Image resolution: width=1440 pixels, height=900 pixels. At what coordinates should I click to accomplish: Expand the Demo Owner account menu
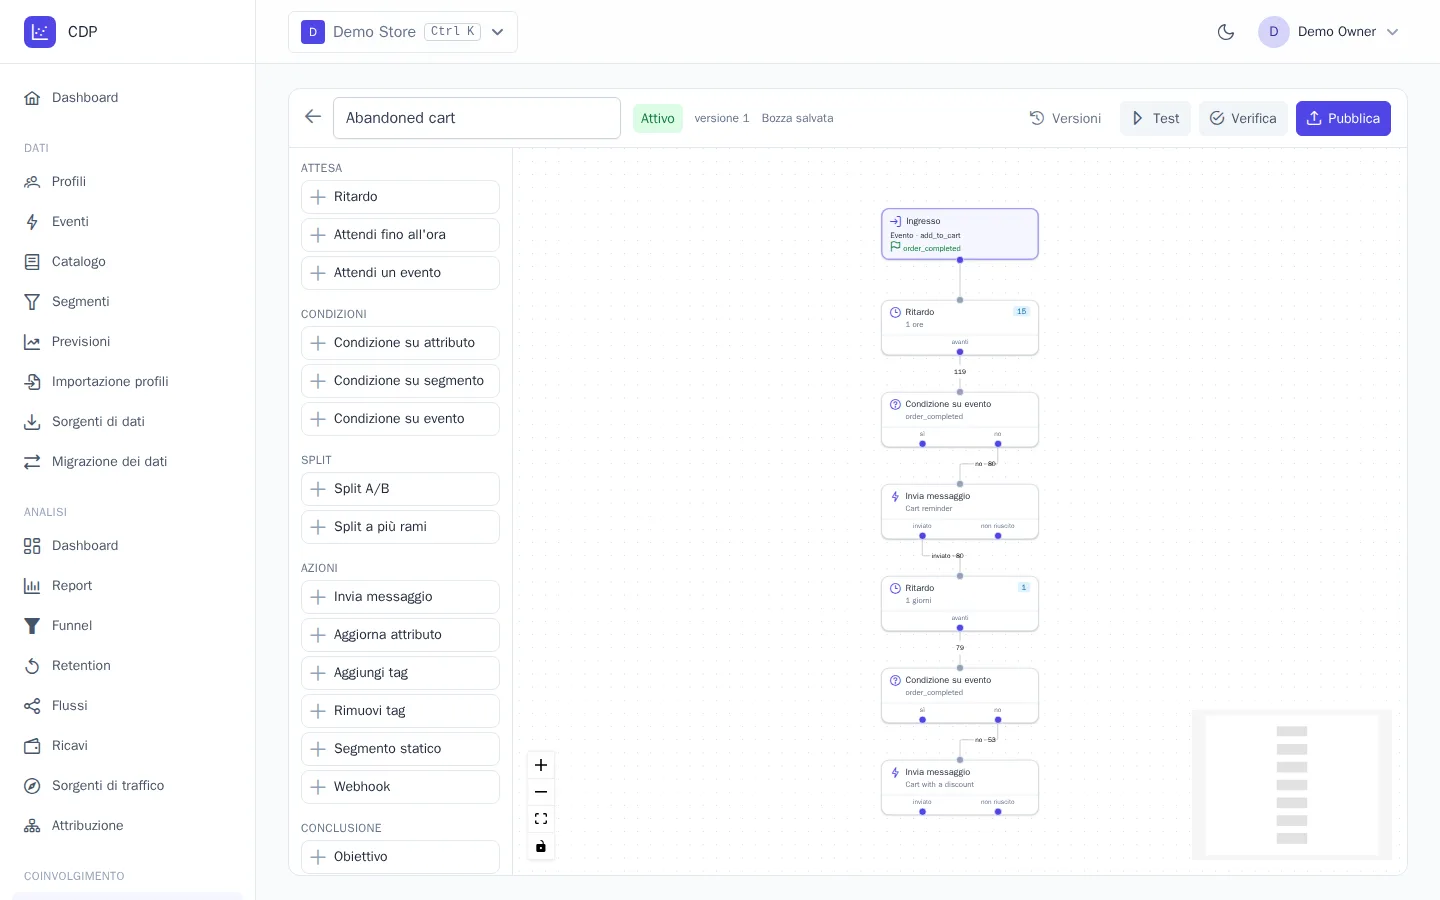click(x=1329, y=32)
